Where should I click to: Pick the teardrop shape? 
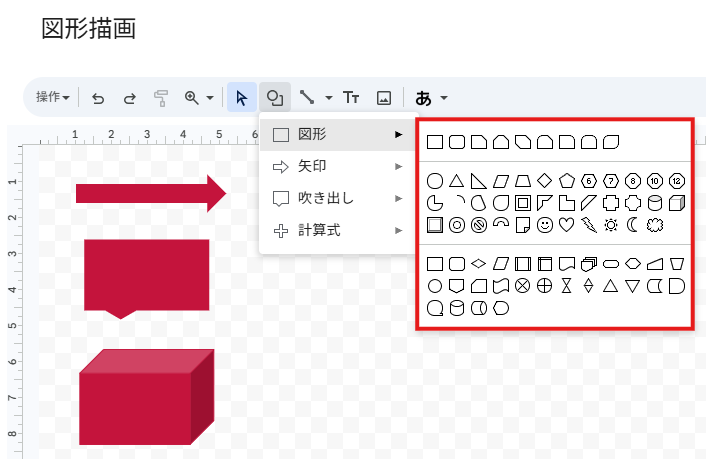501,203
